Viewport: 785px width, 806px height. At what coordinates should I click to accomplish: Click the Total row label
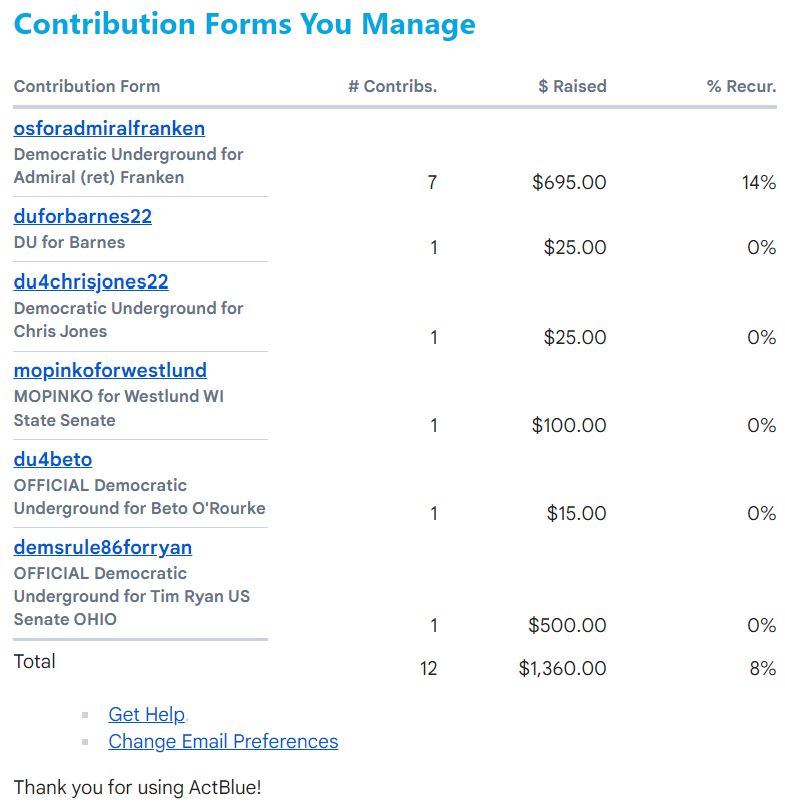click(x=35, y=661)
